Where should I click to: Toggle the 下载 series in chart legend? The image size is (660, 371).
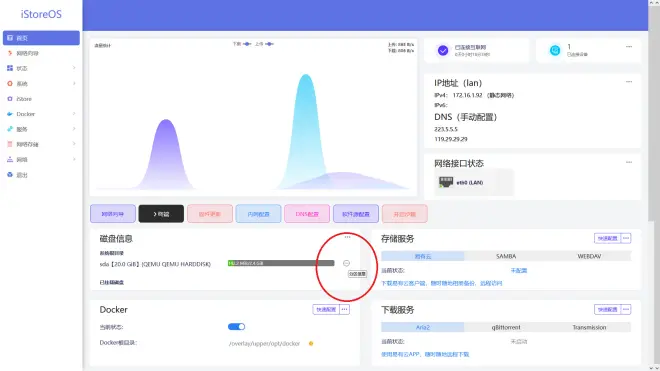[242, 44]
